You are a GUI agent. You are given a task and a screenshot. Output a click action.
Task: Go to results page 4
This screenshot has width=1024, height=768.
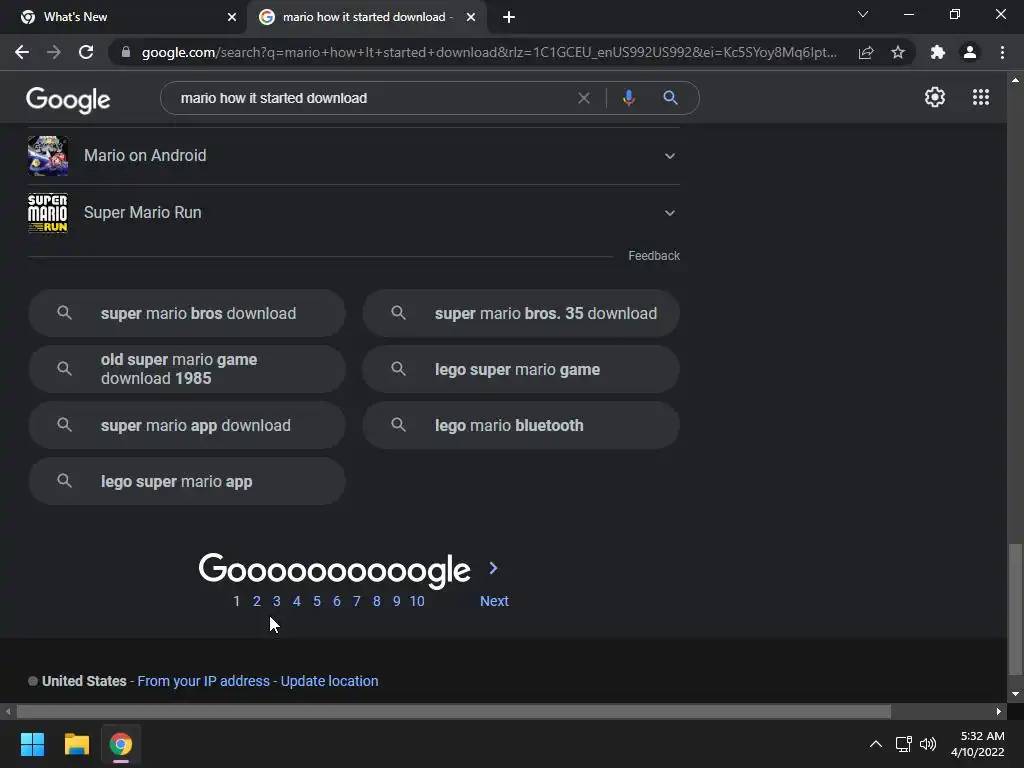pos(296,601)
